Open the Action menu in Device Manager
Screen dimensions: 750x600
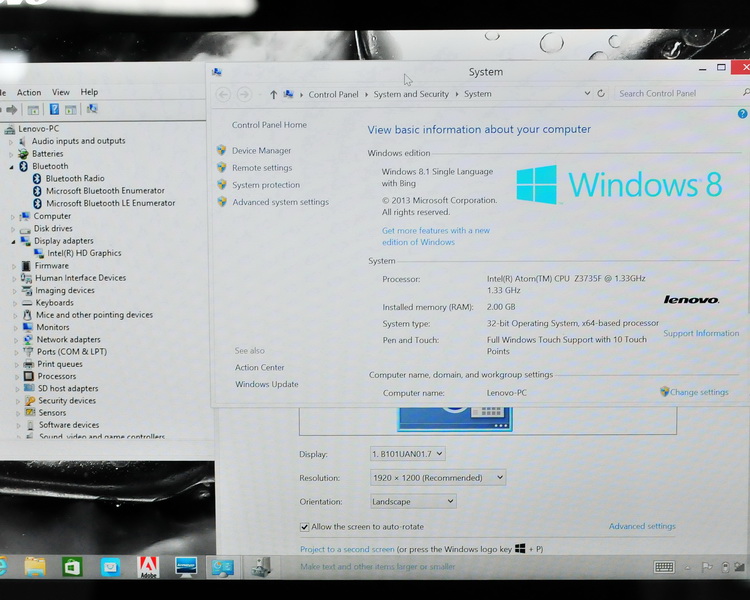(29, 92)
